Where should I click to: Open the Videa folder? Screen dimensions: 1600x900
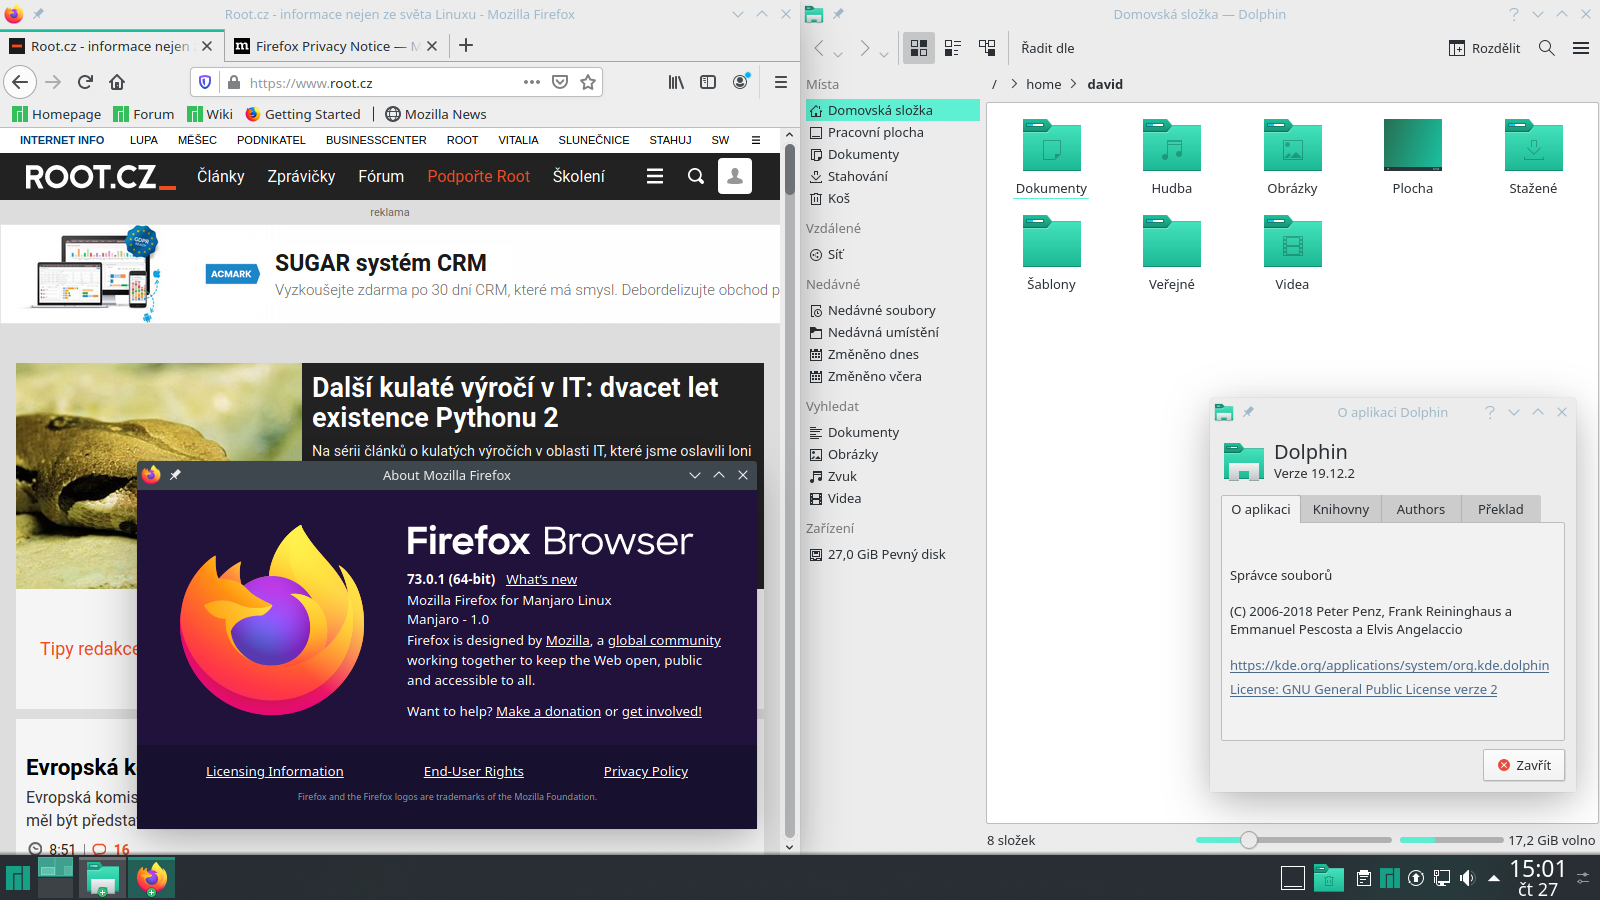[1292, 253]
